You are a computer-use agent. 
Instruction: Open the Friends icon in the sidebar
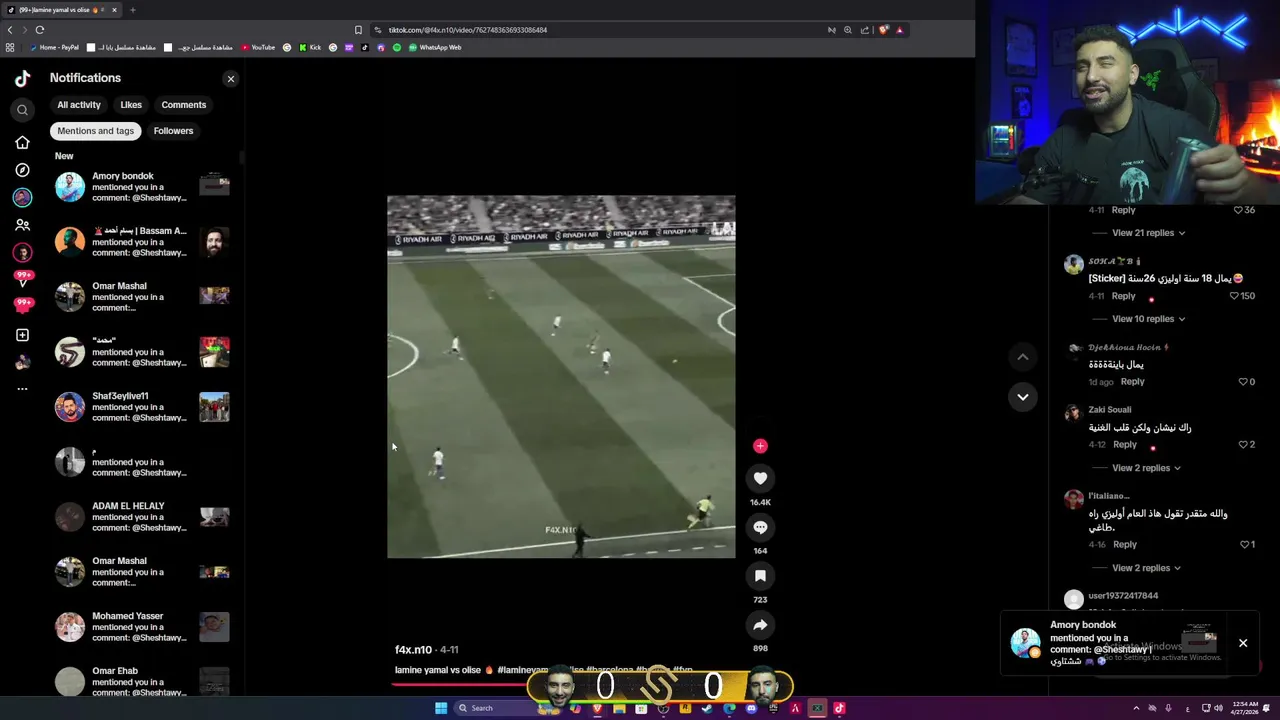point(22,225)
